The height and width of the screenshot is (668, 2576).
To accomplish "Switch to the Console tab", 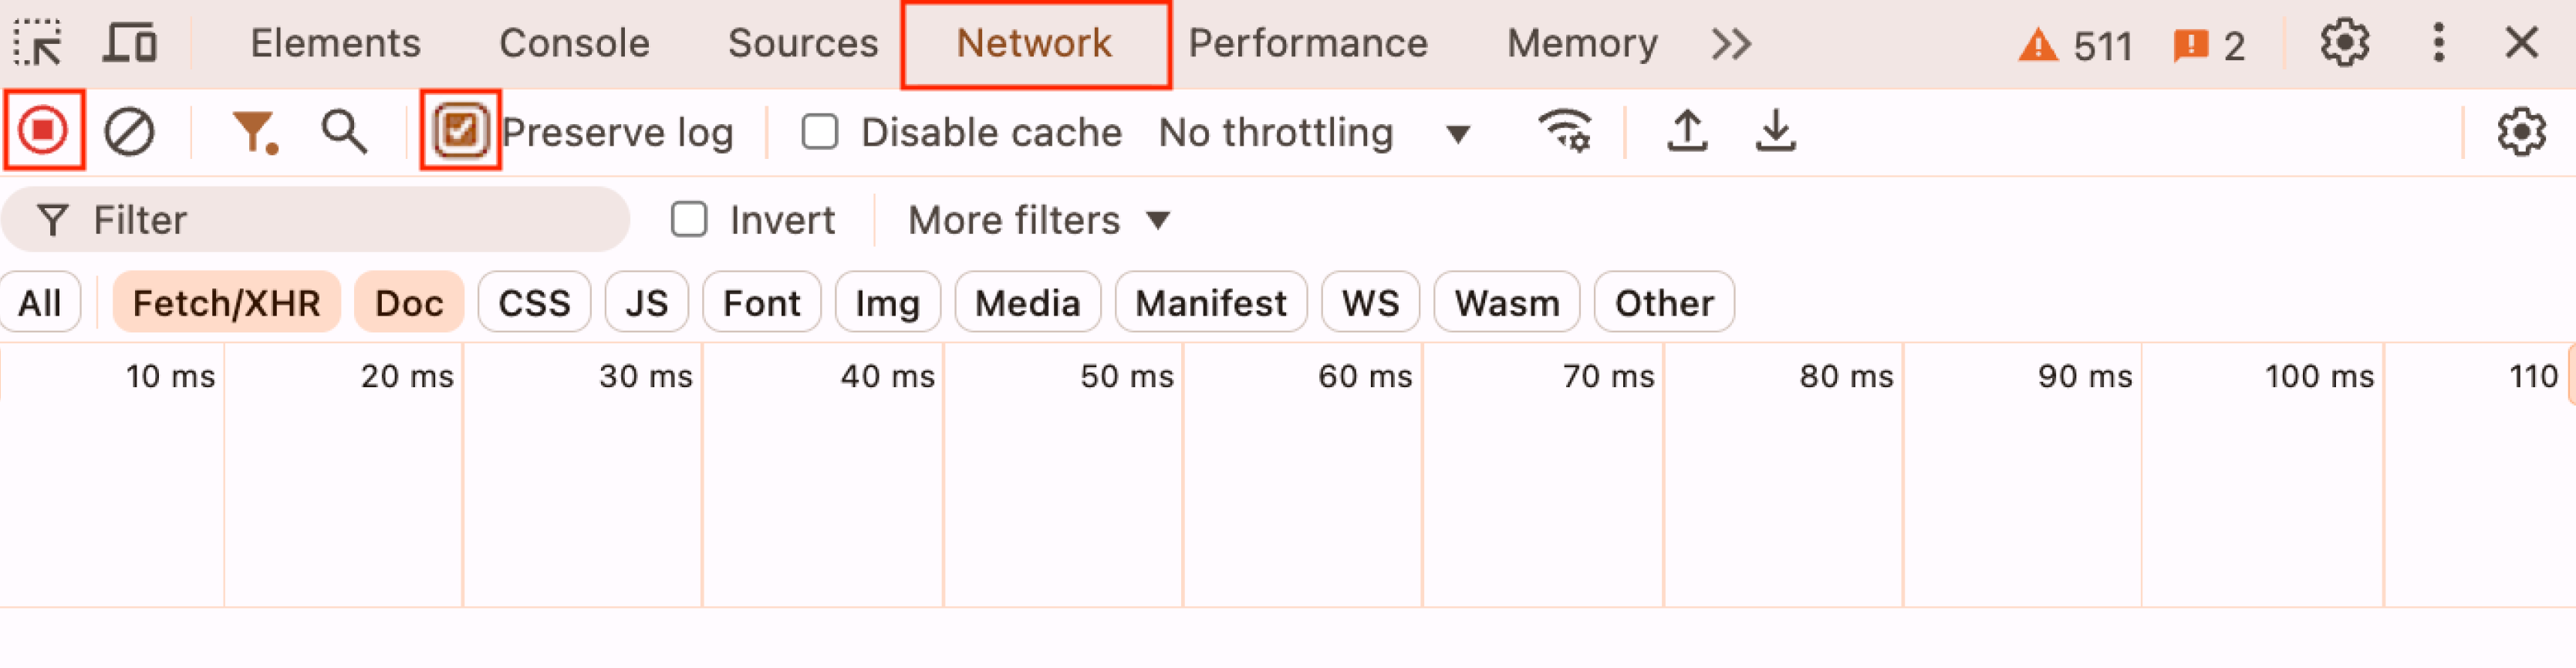I will [x=574, y=43].
